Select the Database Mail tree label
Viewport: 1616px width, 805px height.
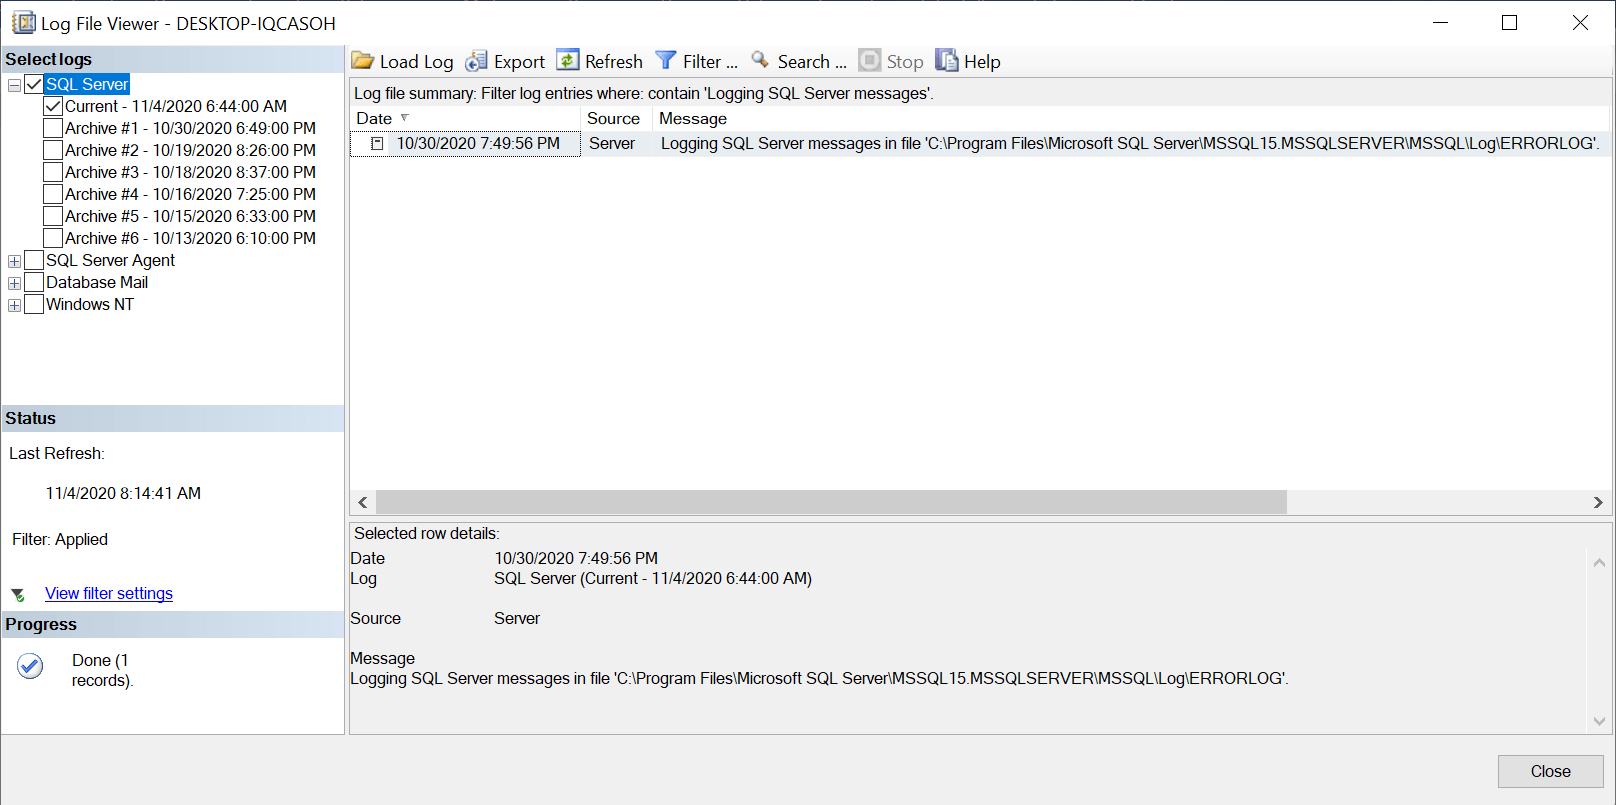97,282
